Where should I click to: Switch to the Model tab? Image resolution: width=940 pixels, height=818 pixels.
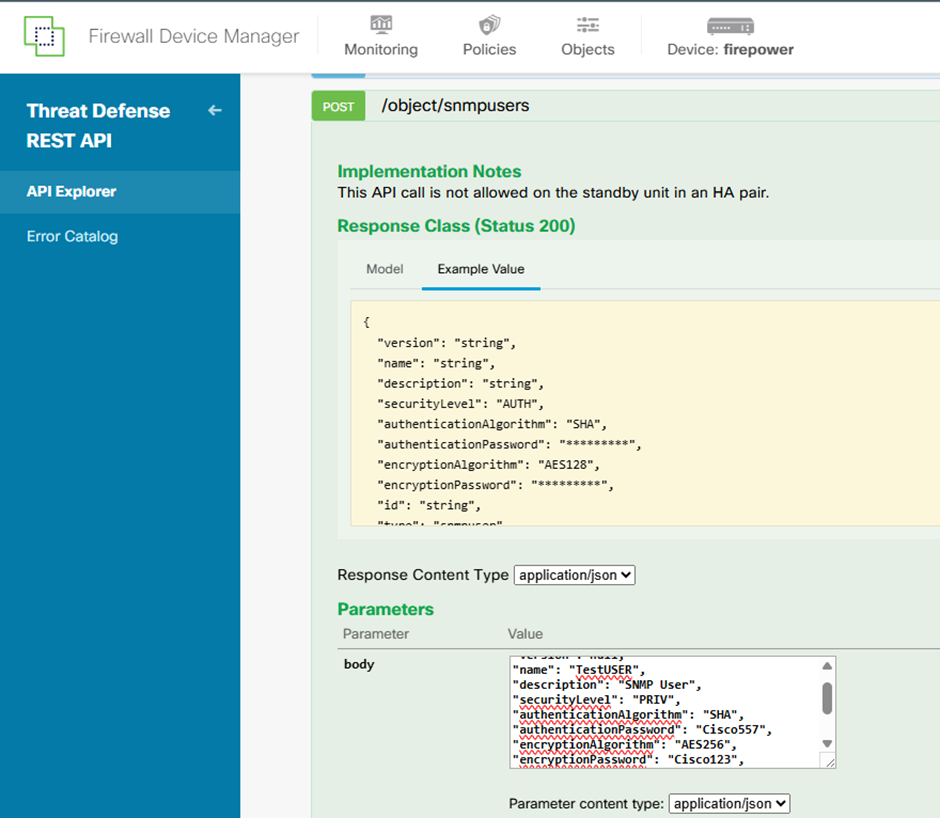pyautogui.click(x=384, y=269)
